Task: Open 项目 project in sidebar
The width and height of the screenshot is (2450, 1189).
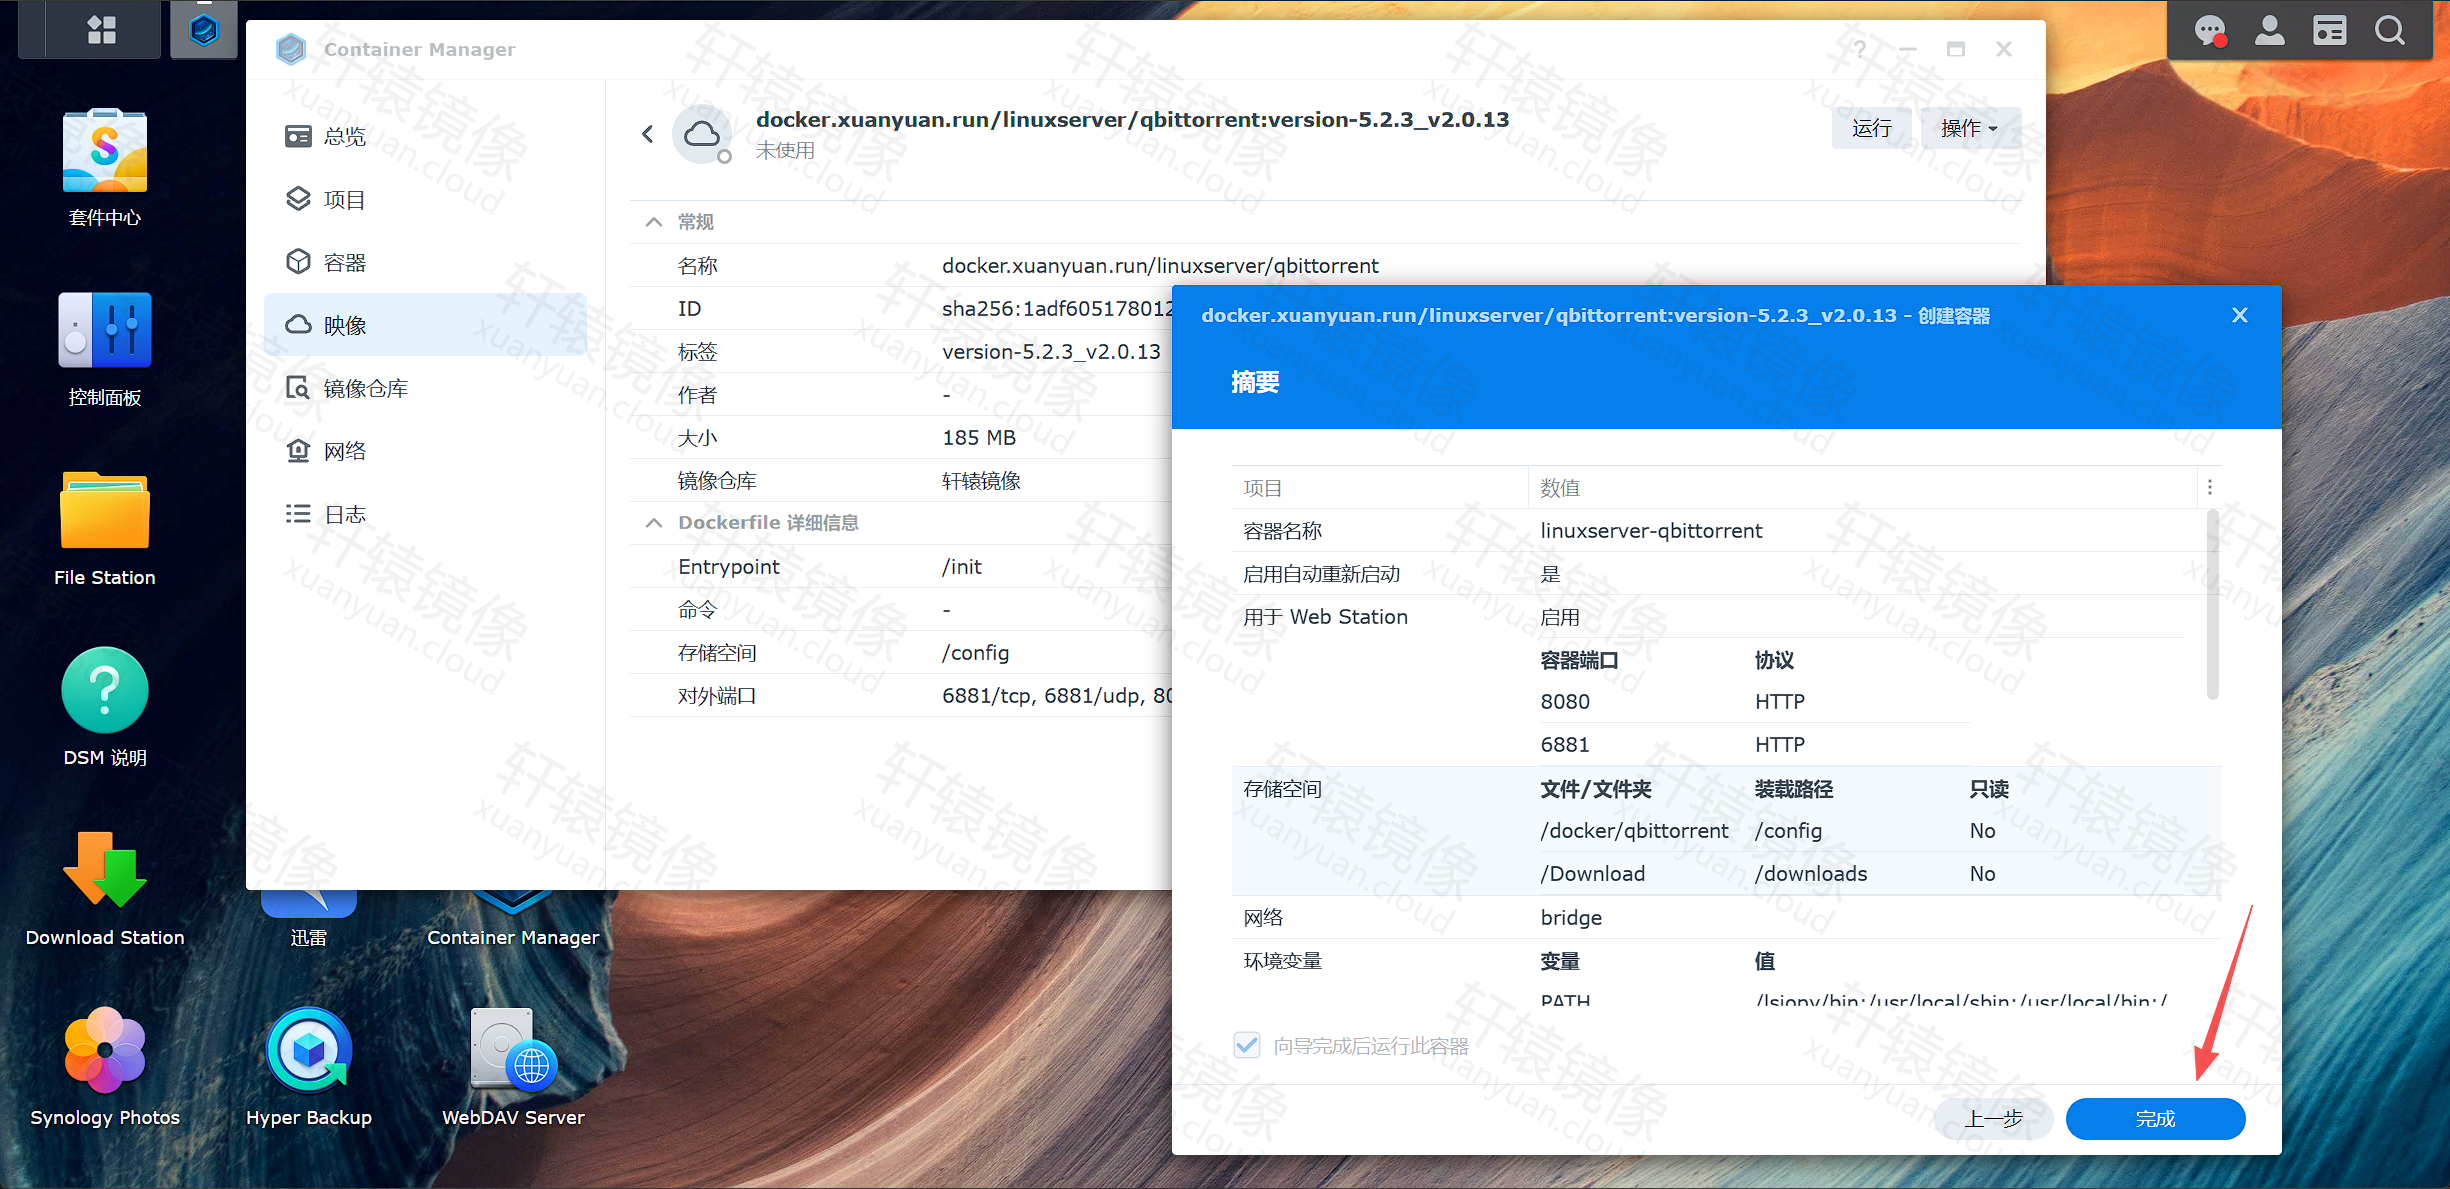Action: pos(425,199)
